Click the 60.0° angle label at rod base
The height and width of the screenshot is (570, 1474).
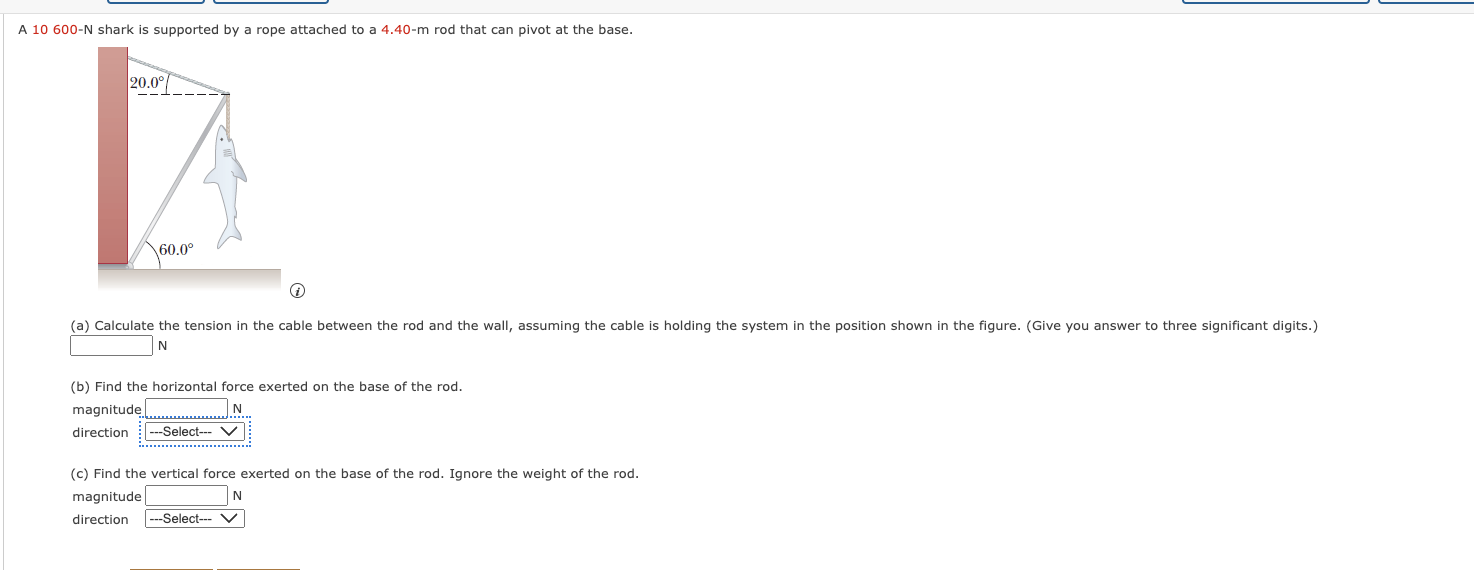tap(176, 250)
